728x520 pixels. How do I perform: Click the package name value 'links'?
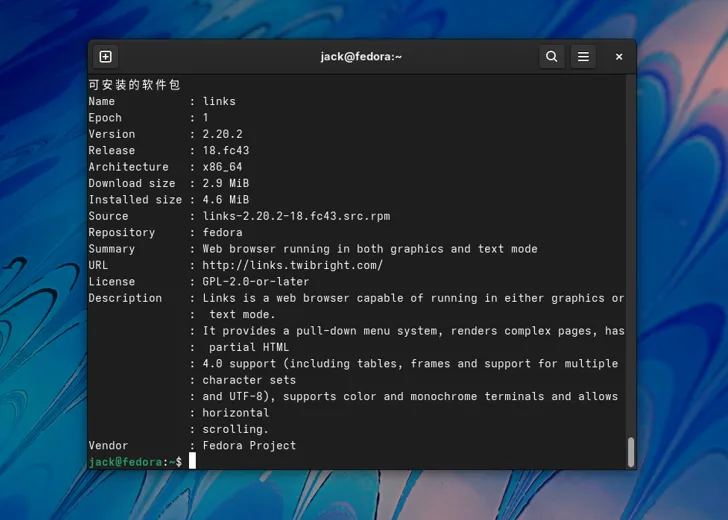click(x=219, y=101)
